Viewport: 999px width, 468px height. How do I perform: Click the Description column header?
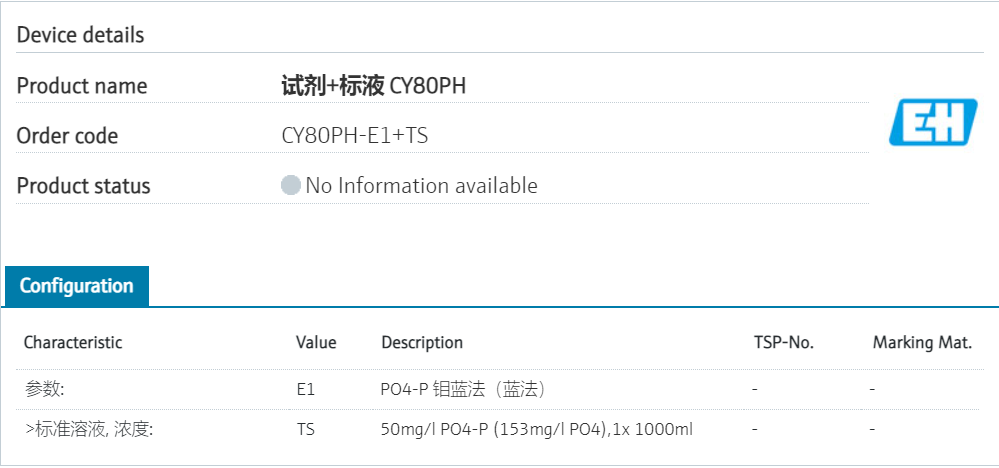point(422,342)
